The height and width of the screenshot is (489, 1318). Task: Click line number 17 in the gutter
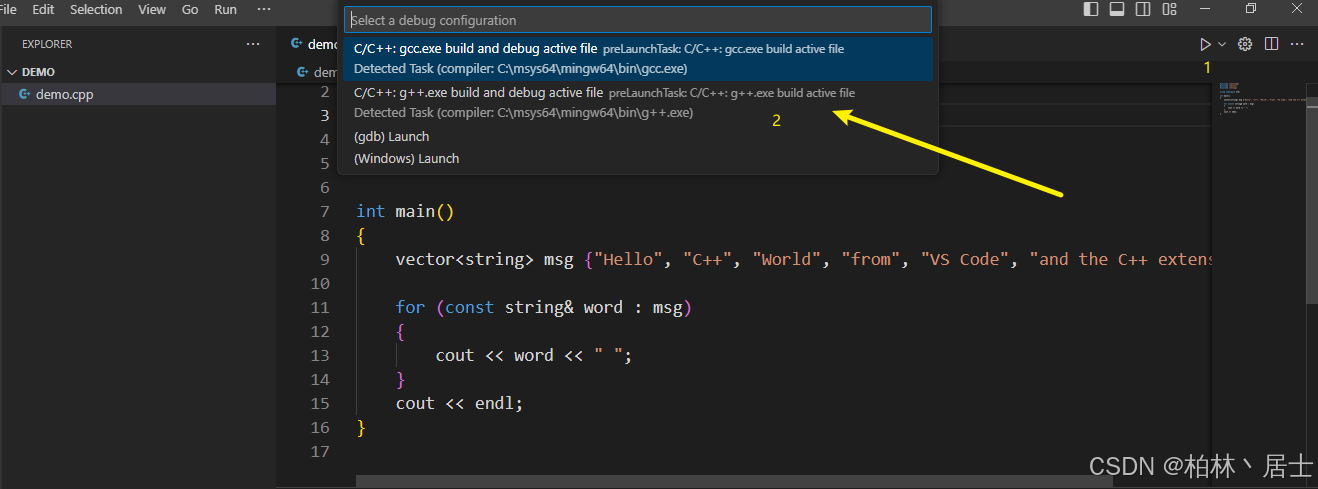[x=320, y=451]
